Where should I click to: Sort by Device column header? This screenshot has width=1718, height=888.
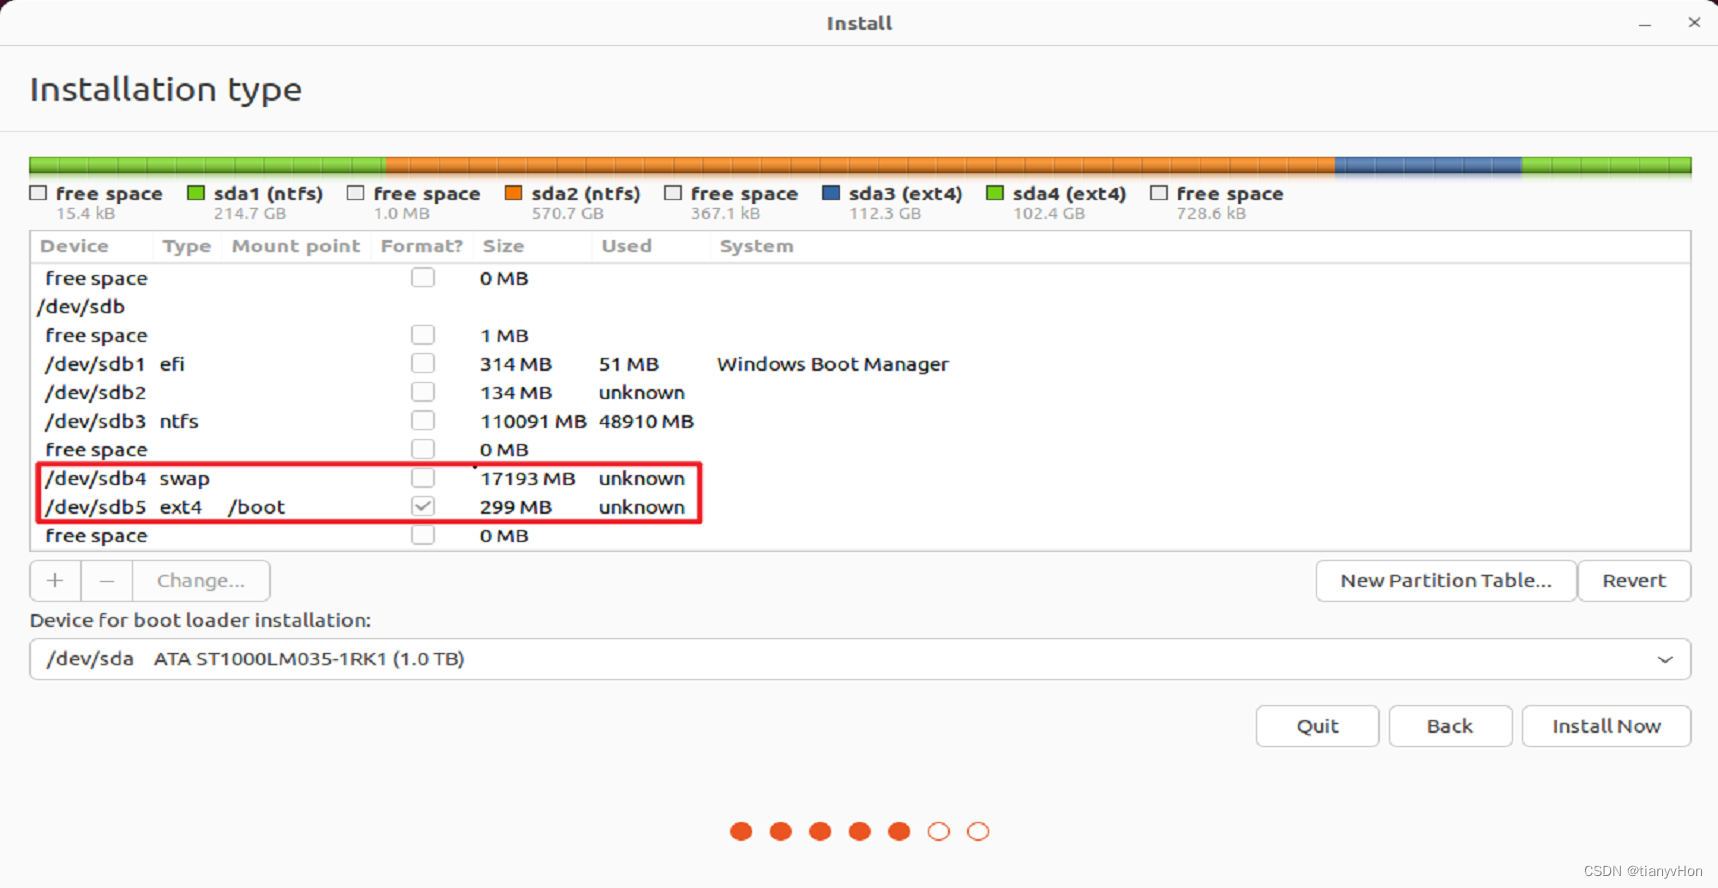click(x=74, y=246)
